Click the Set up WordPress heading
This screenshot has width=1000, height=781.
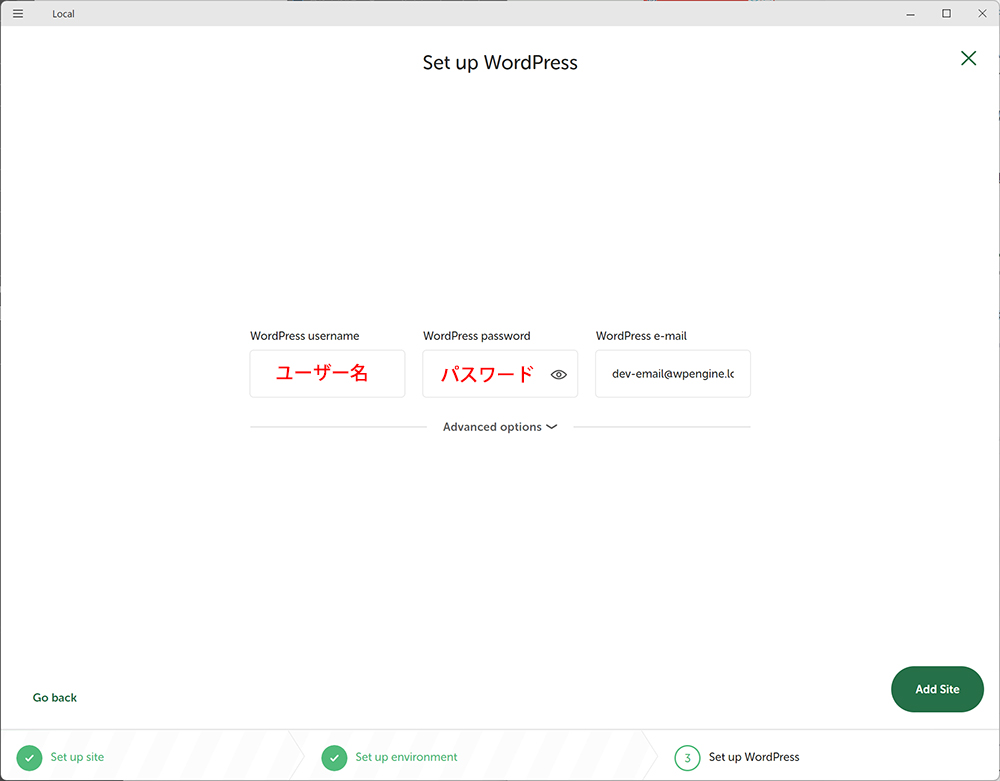point(500,62)
